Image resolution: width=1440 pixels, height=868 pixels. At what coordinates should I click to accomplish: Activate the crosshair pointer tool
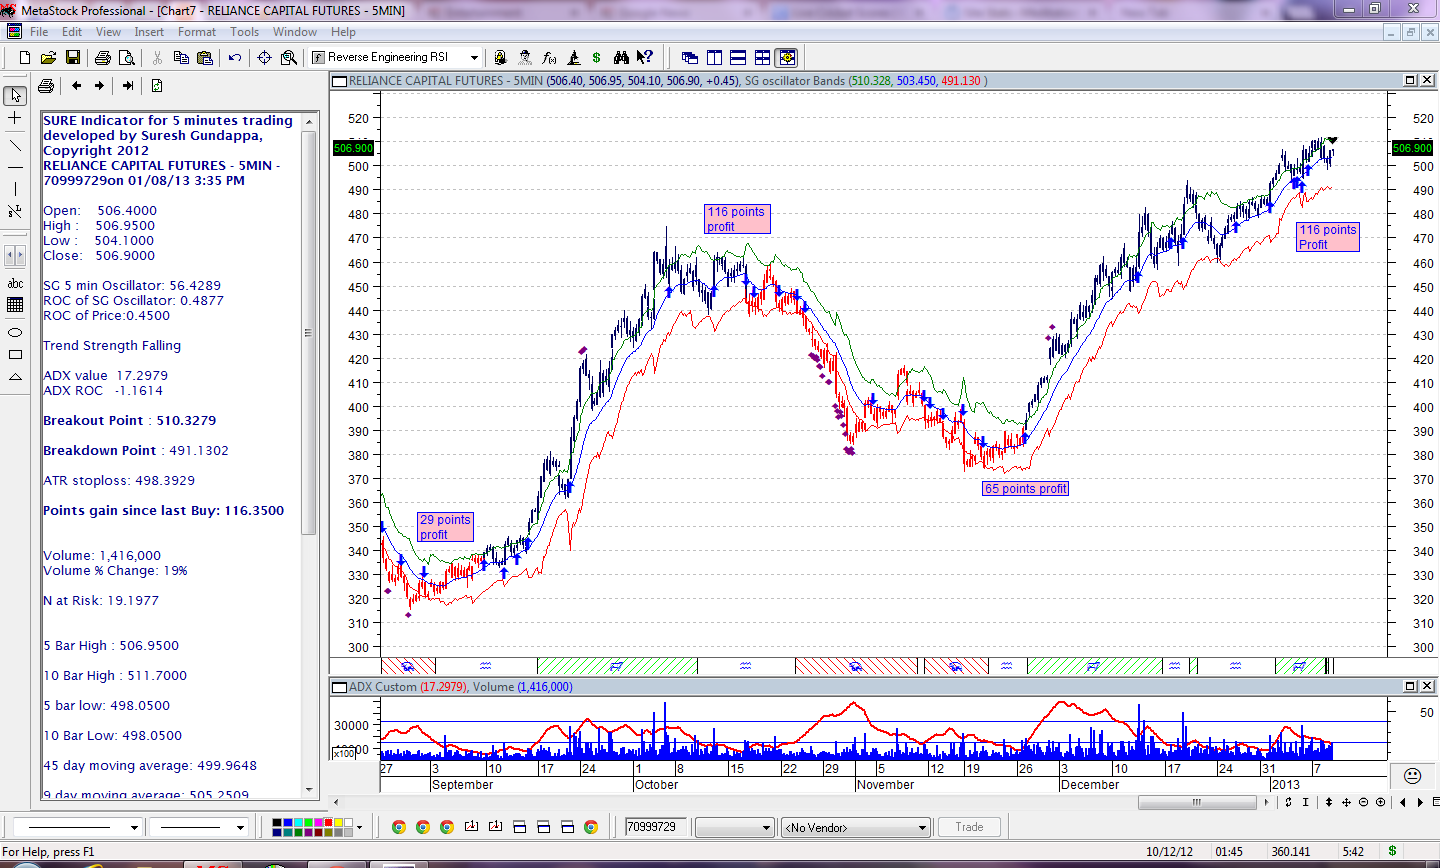(x=265, y=57)
